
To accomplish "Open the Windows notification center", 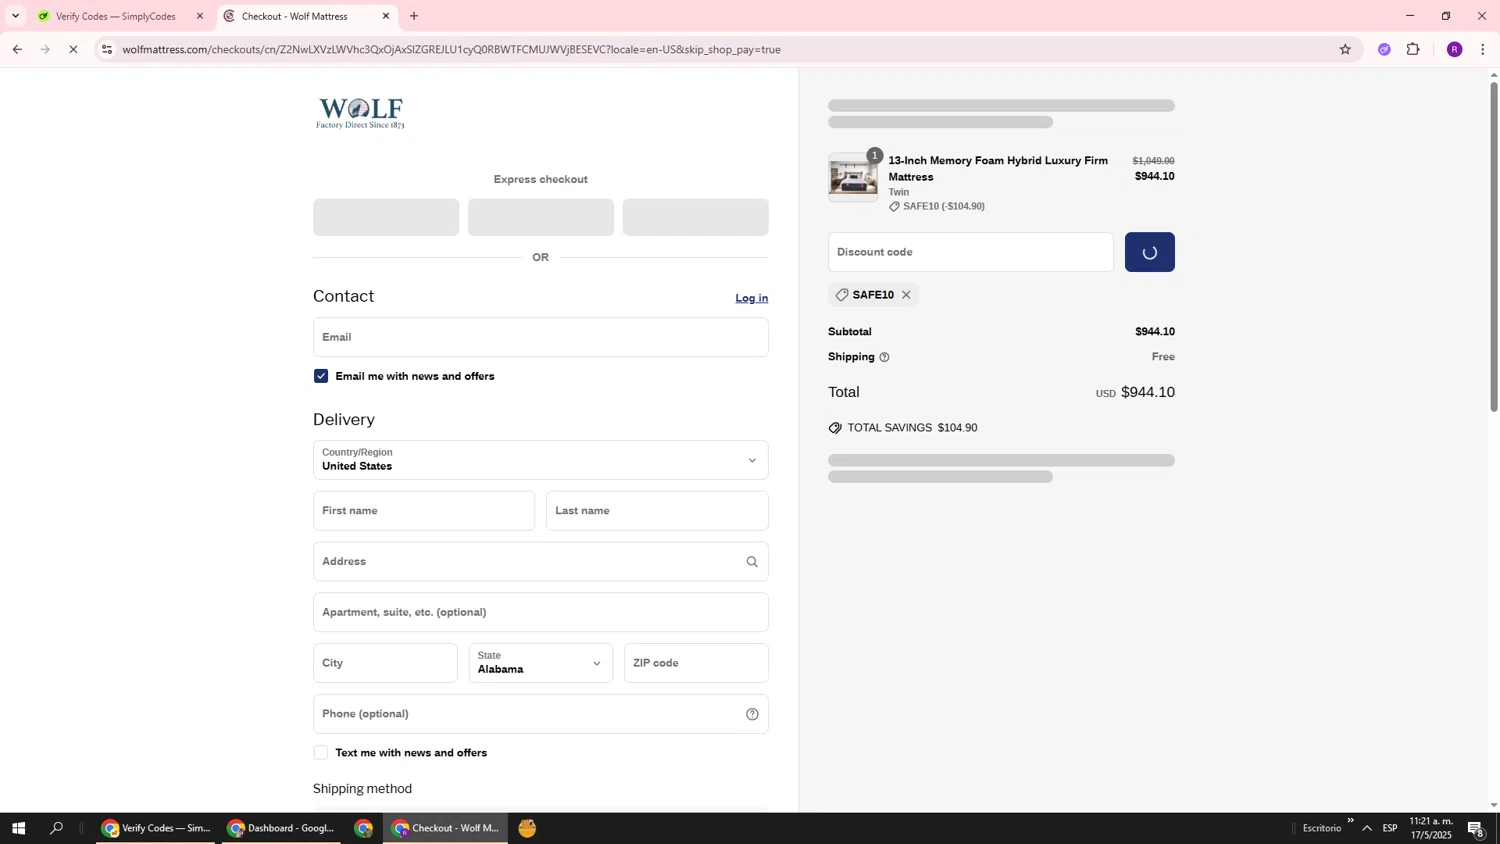I will [x=1476, y=828].
